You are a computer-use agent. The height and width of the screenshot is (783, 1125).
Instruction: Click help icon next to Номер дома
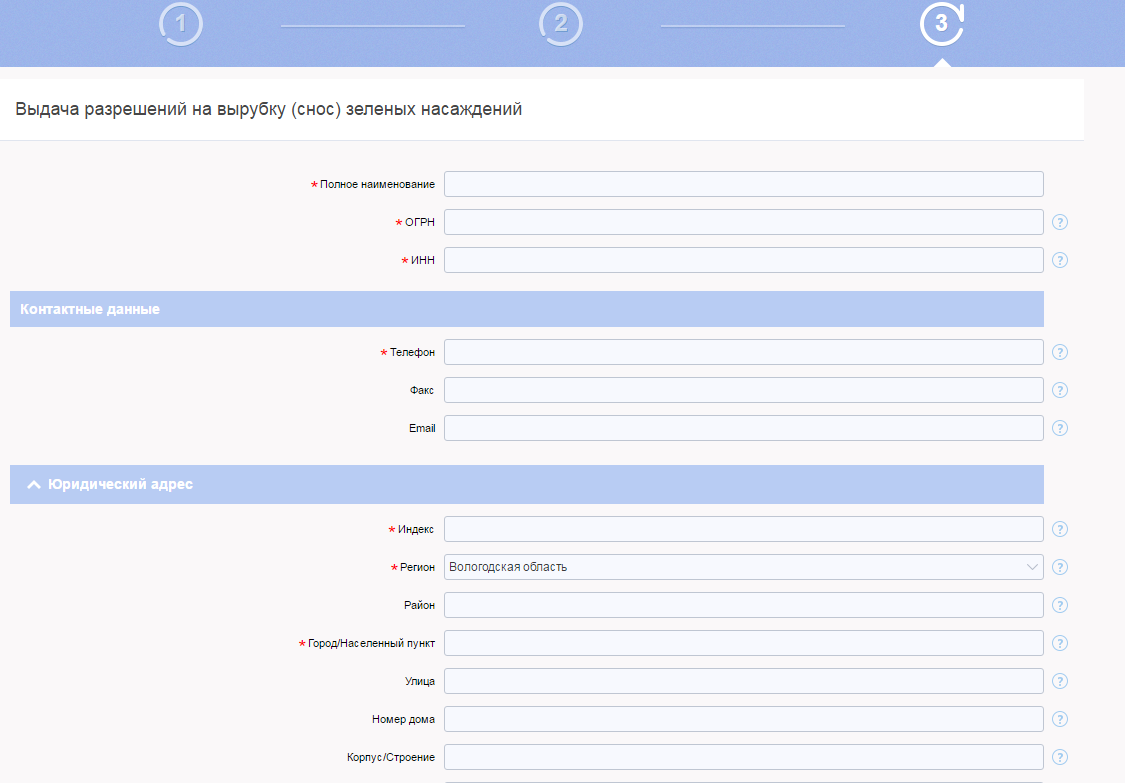coord(1060,719)
